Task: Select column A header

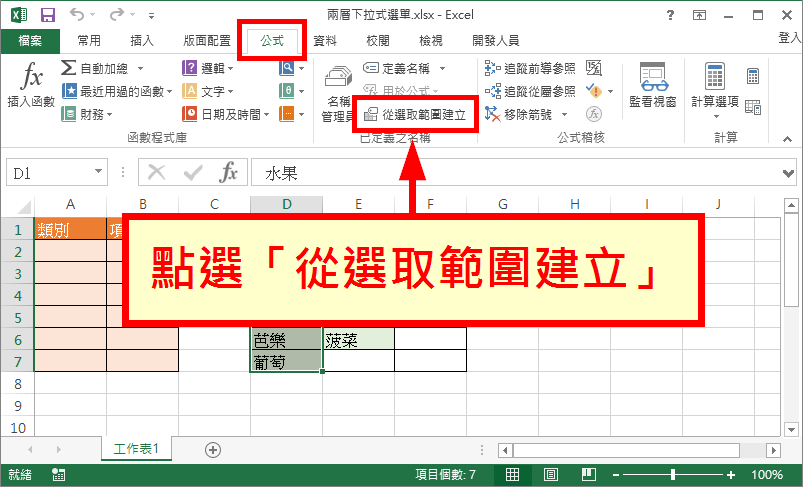Action: tap(71, 204)
